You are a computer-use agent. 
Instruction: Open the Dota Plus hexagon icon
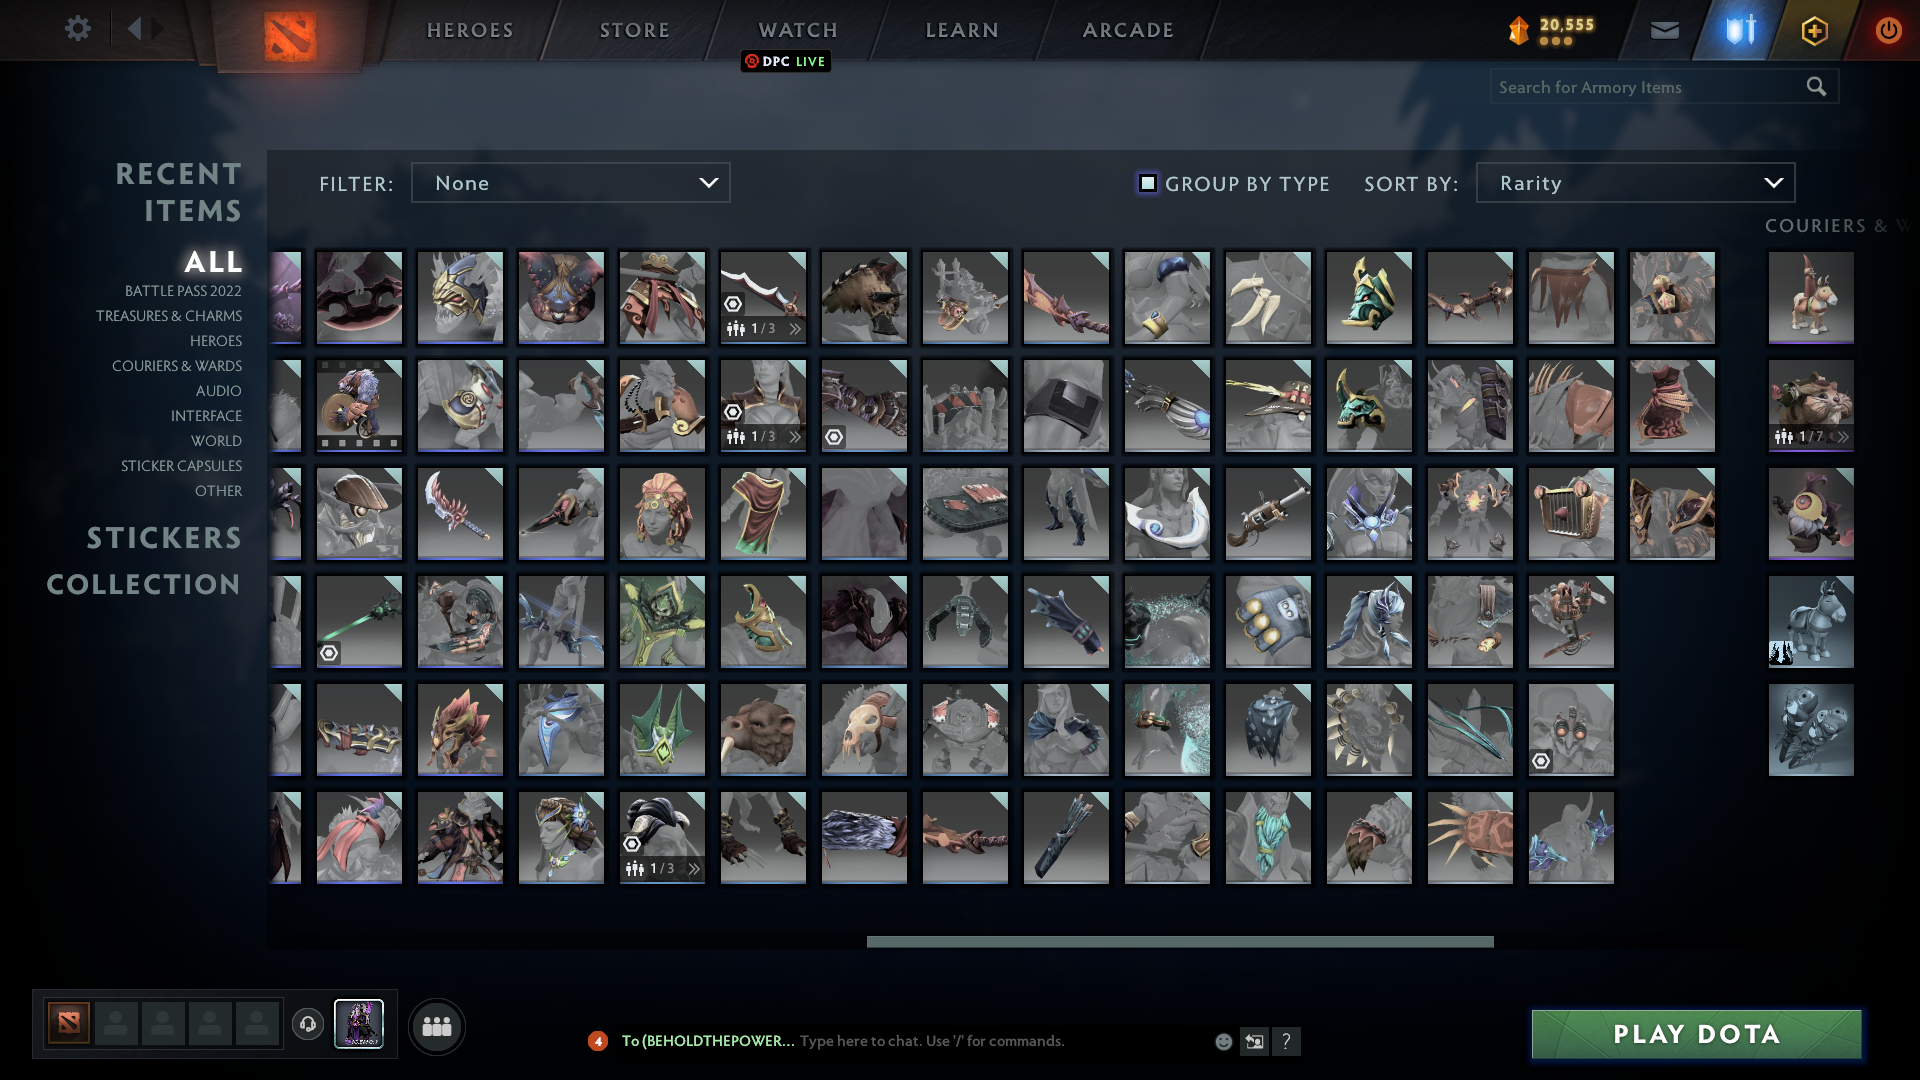coord(1814,30)
